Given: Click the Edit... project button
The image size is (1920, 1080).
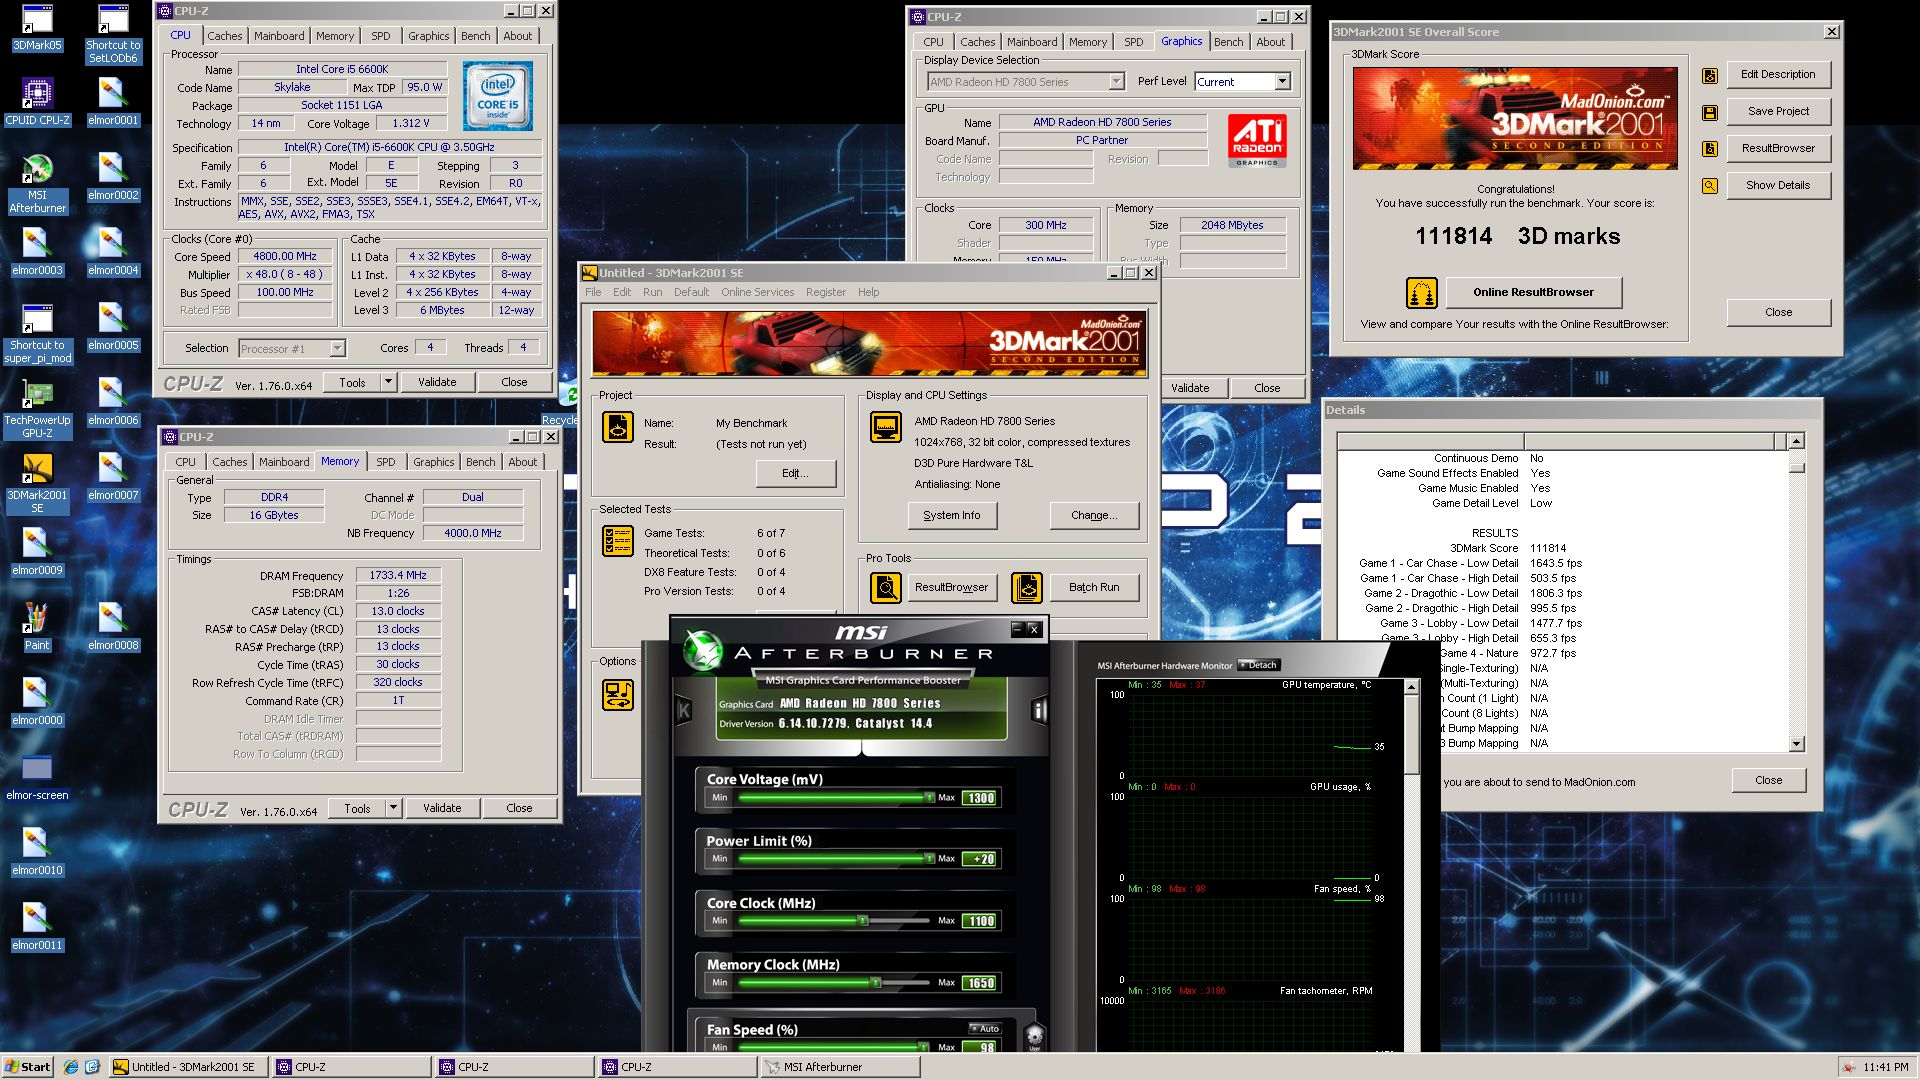Looking at the screenshot, I should click(795, 474).
